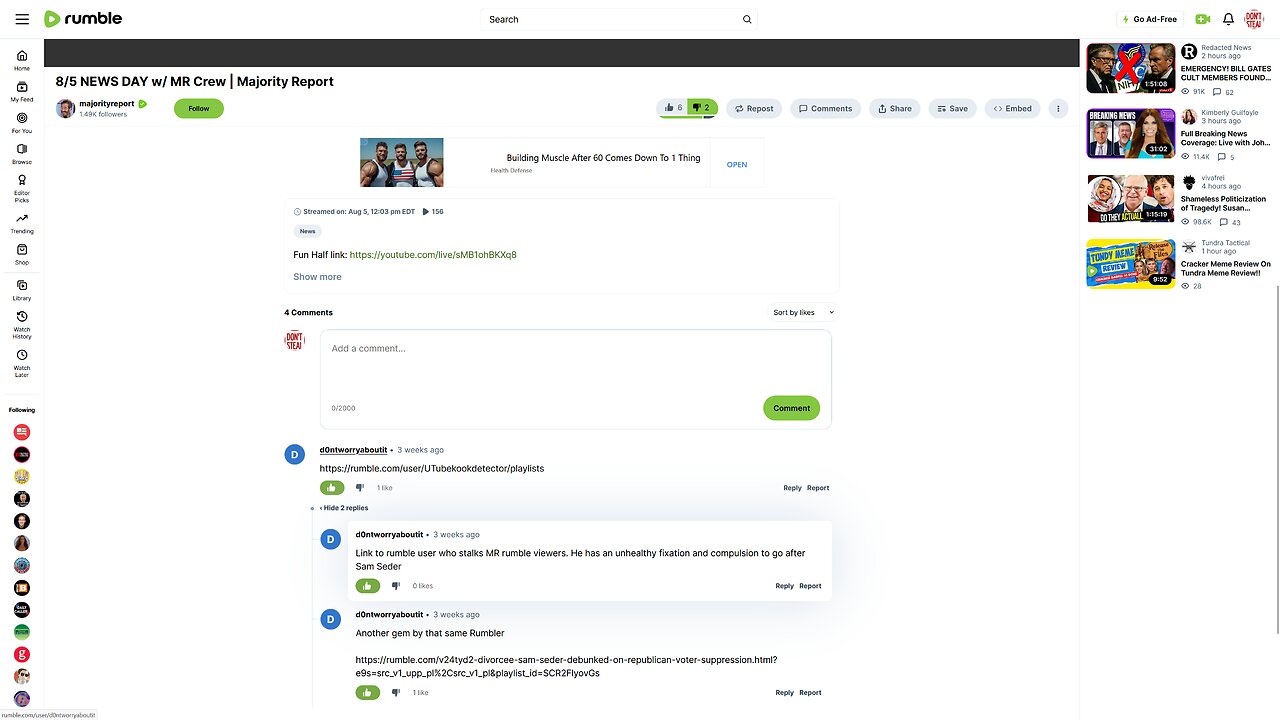Image resolution: width=1280 pixels, height=720 pixels.
Task: Collapse the replies with Hide 2 replies
Action: click(x=344, y=508)
